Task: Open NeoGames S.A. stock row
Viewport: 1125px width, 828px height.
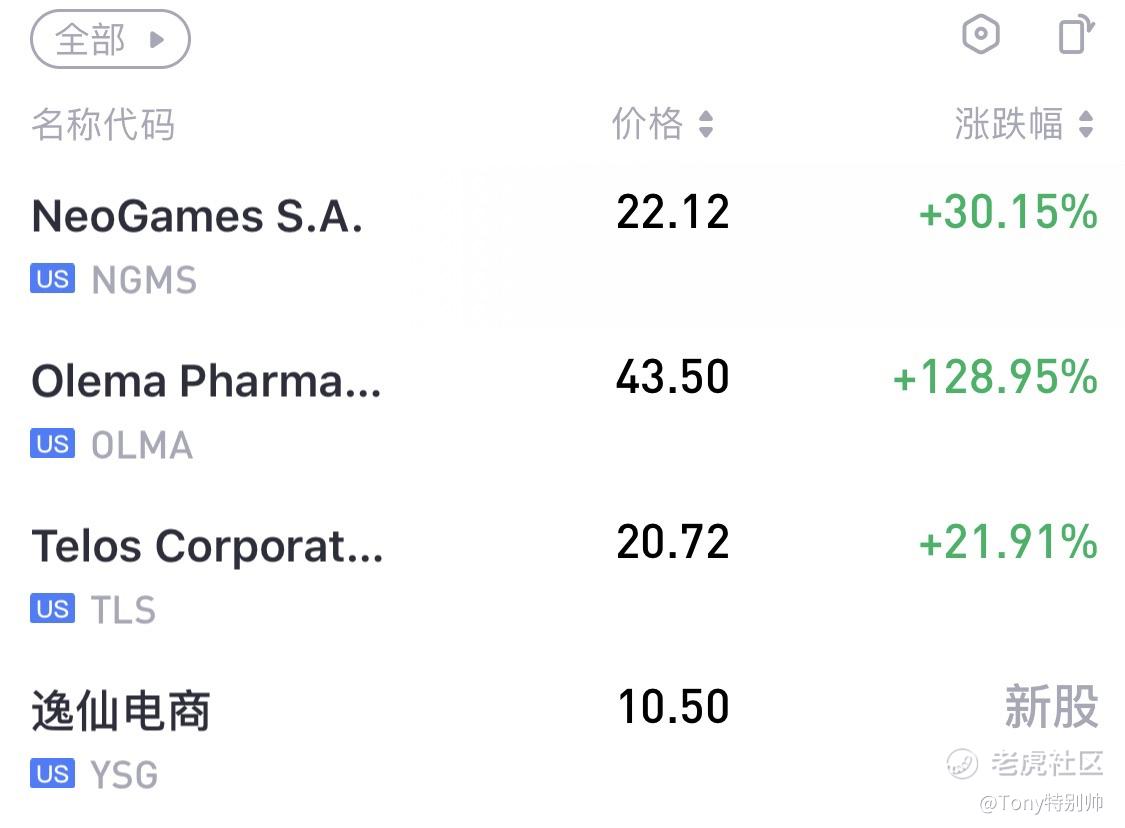Action: [562, 244]
